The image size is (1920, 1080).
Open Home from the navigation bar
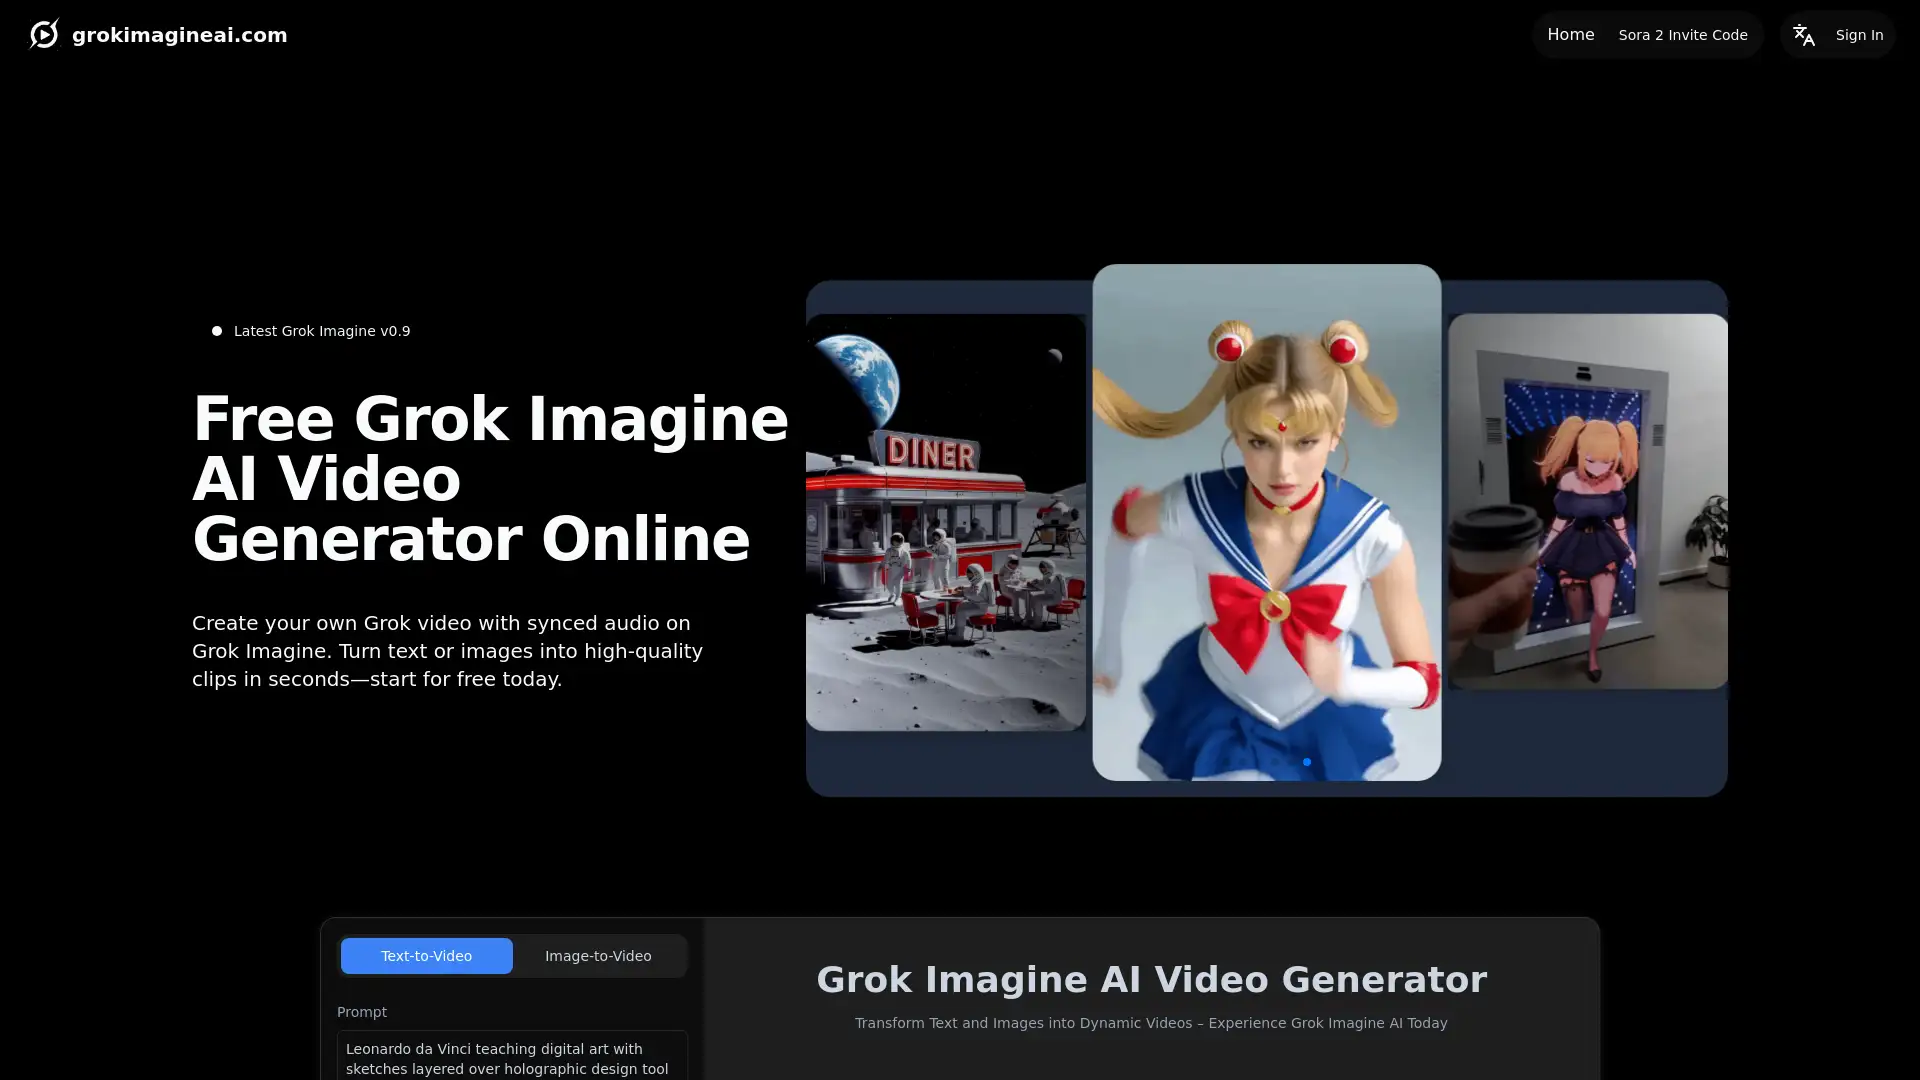1570,34
